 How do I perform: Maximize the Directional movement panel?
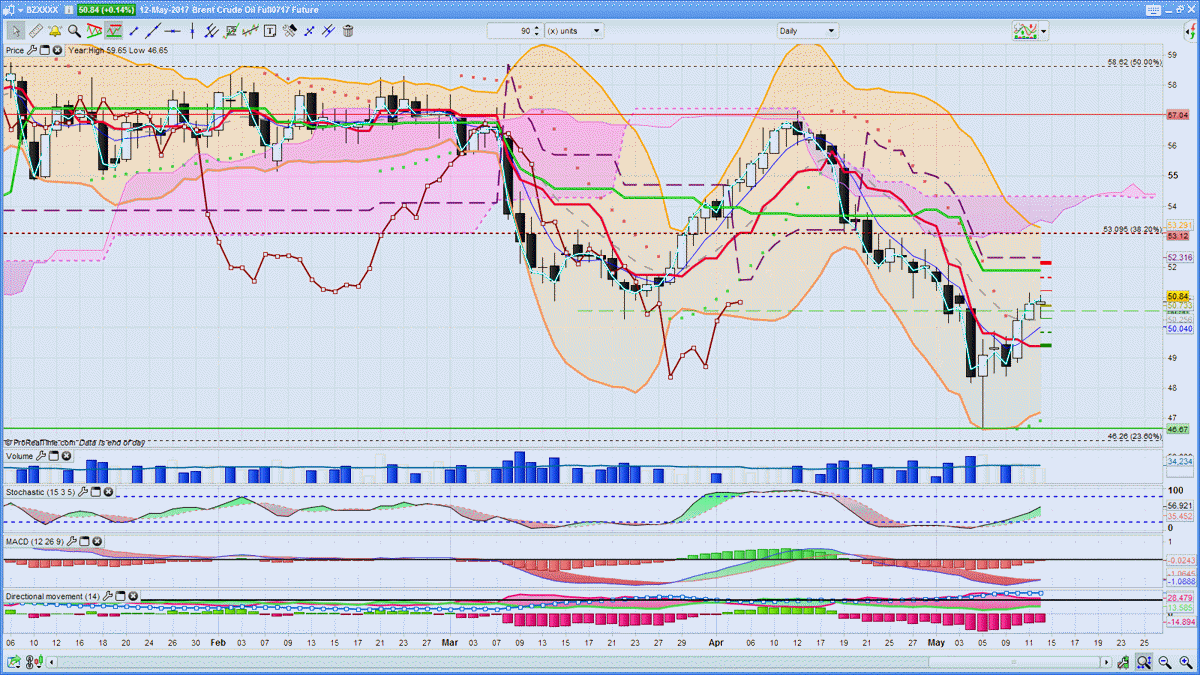tap(120, 597)
